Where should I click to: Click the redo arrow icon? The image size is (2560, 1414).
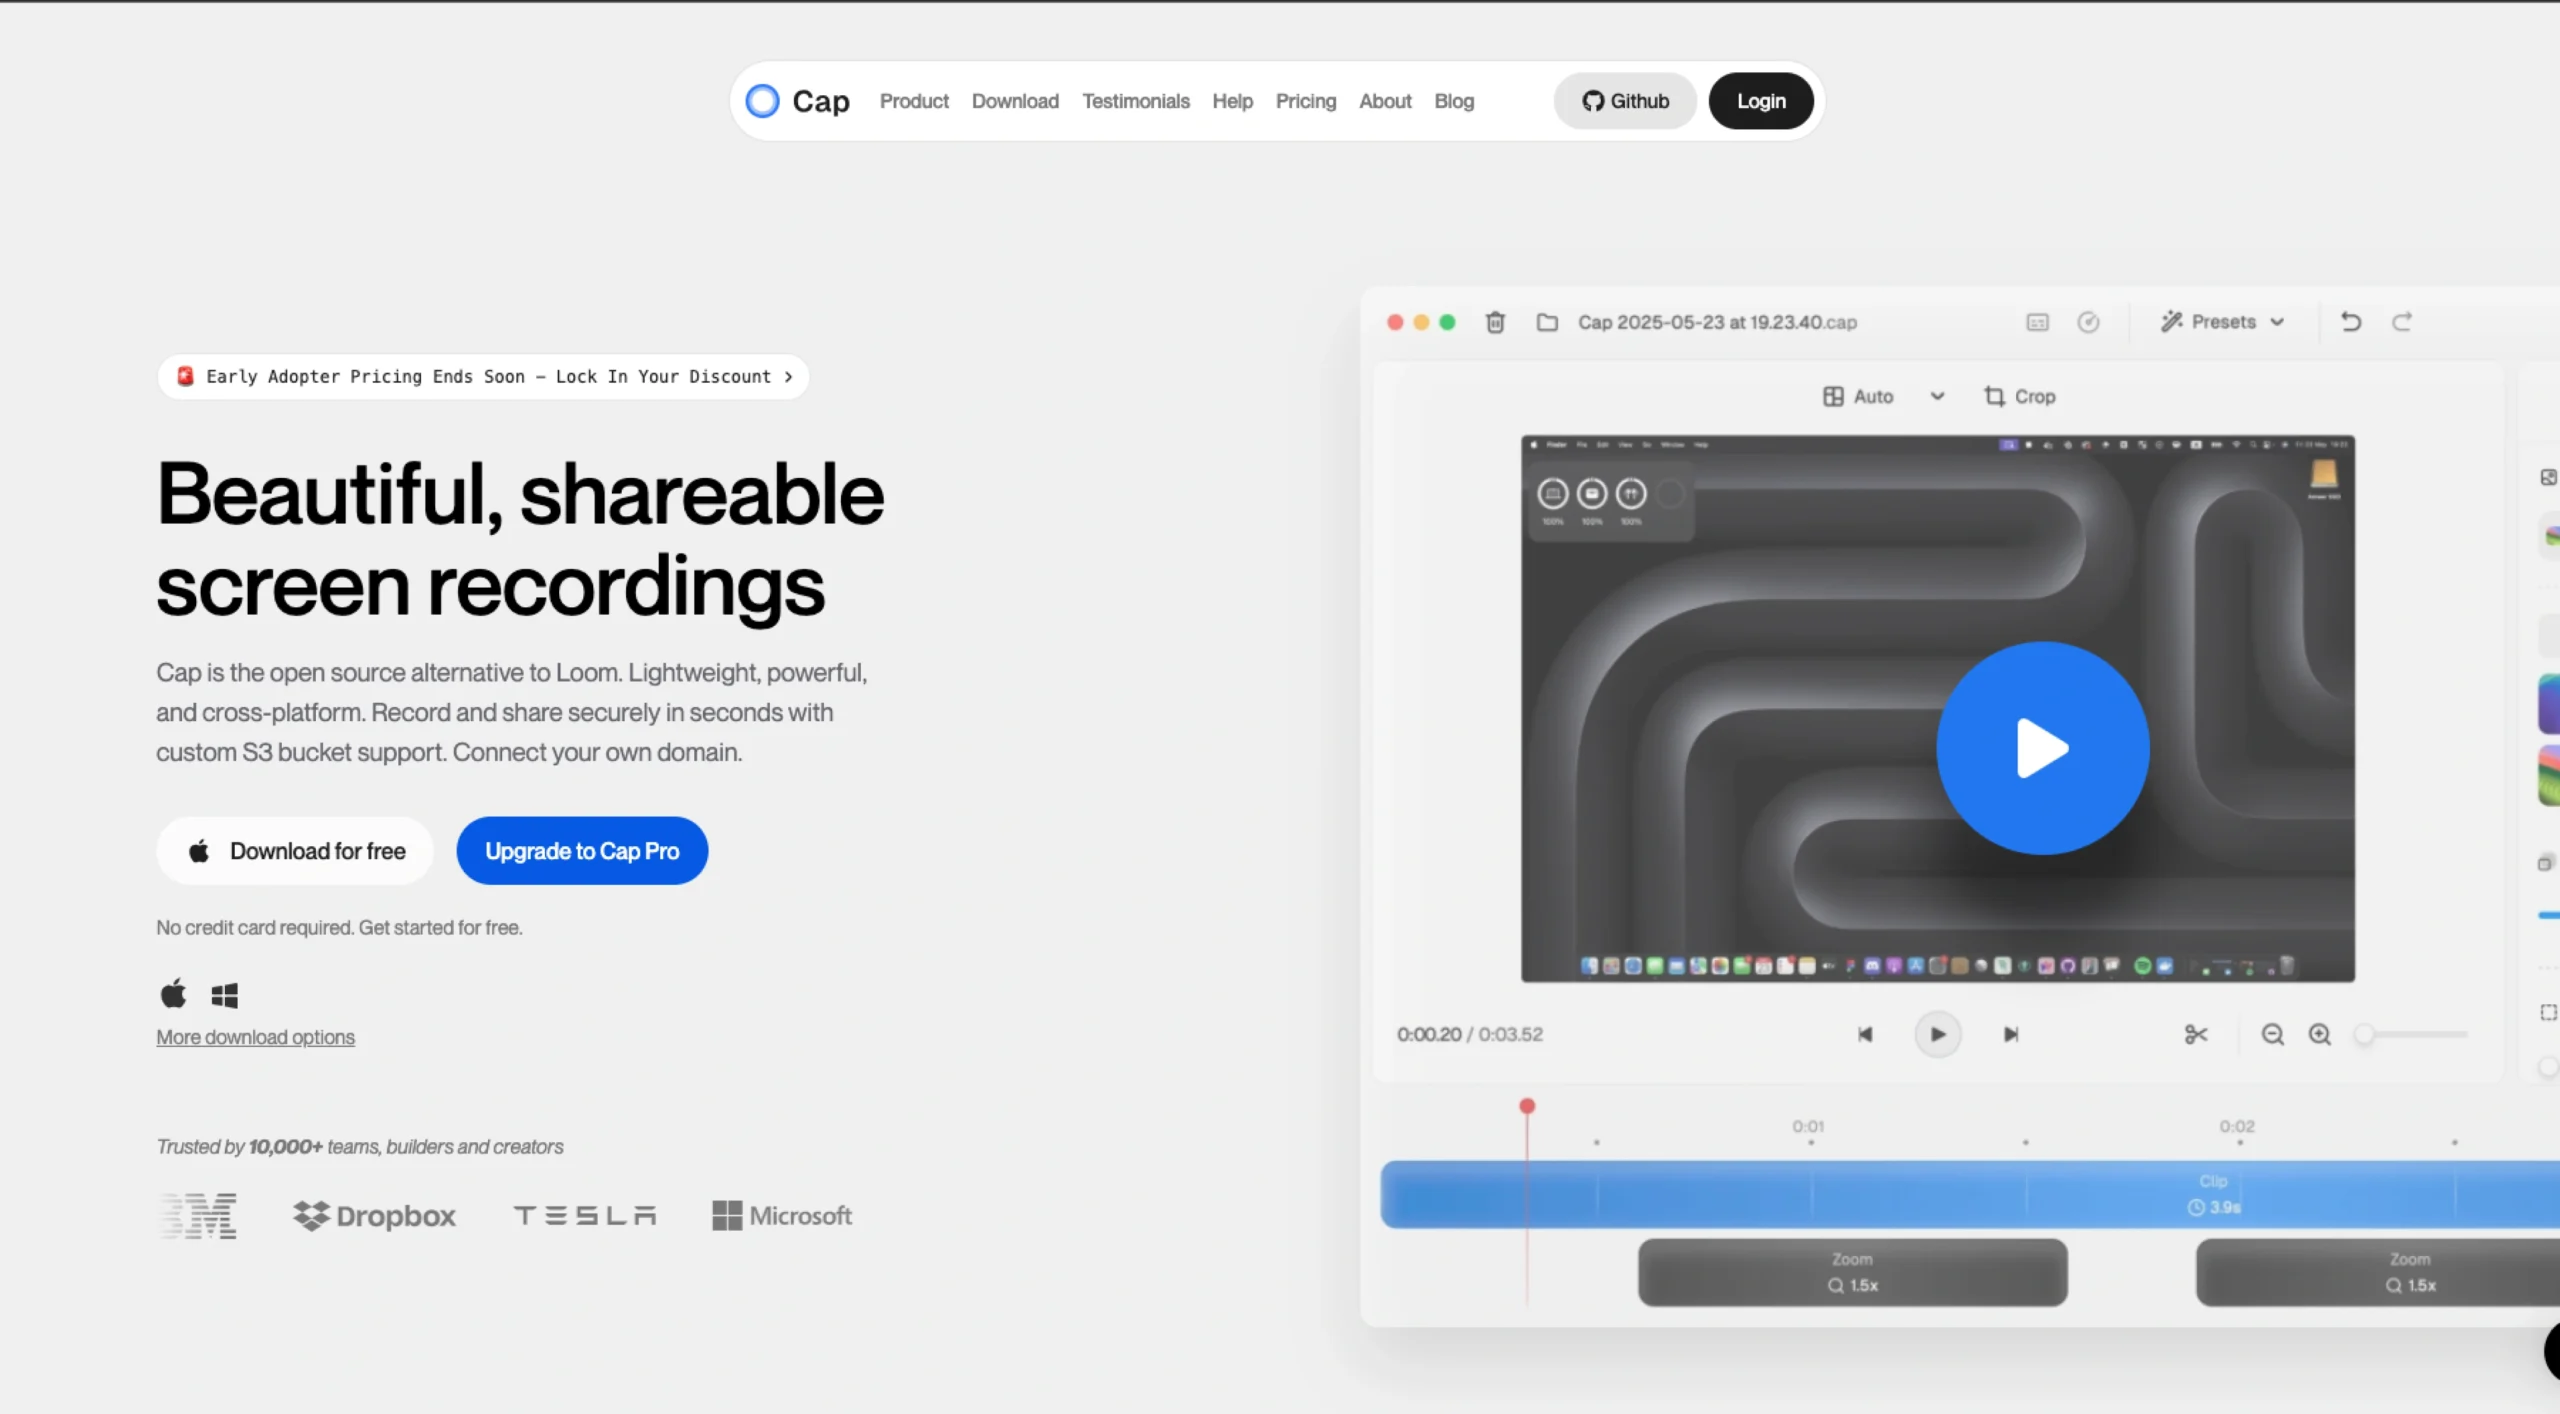[x=2402, y=322]
